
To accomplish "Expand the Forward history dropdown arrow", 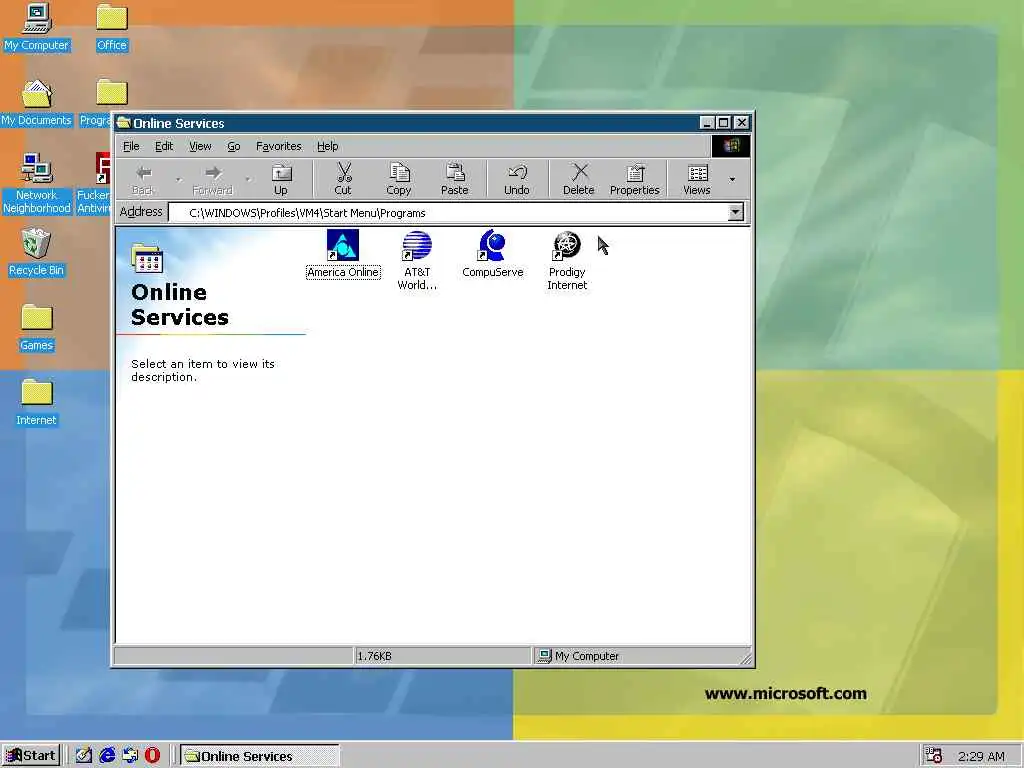I will click(x=248, y=179).
